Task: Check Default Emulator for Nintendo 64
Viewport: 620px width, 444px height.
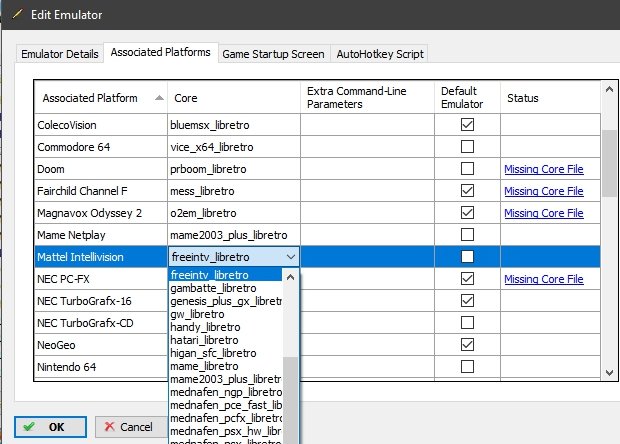Action: 467,367
